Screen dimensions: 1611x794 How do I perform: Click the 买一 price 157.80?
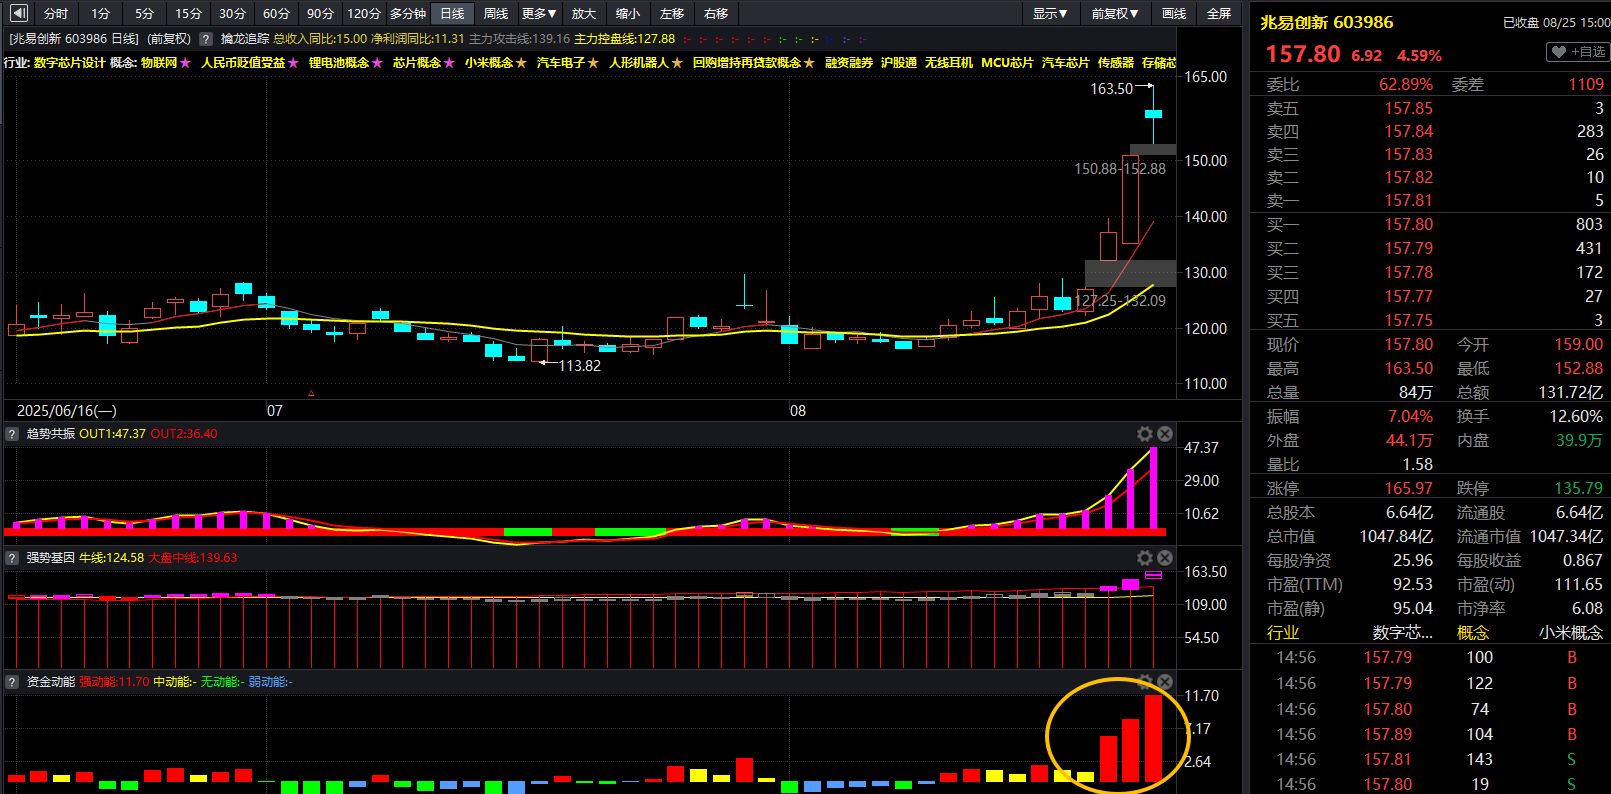pos(1408,225)
